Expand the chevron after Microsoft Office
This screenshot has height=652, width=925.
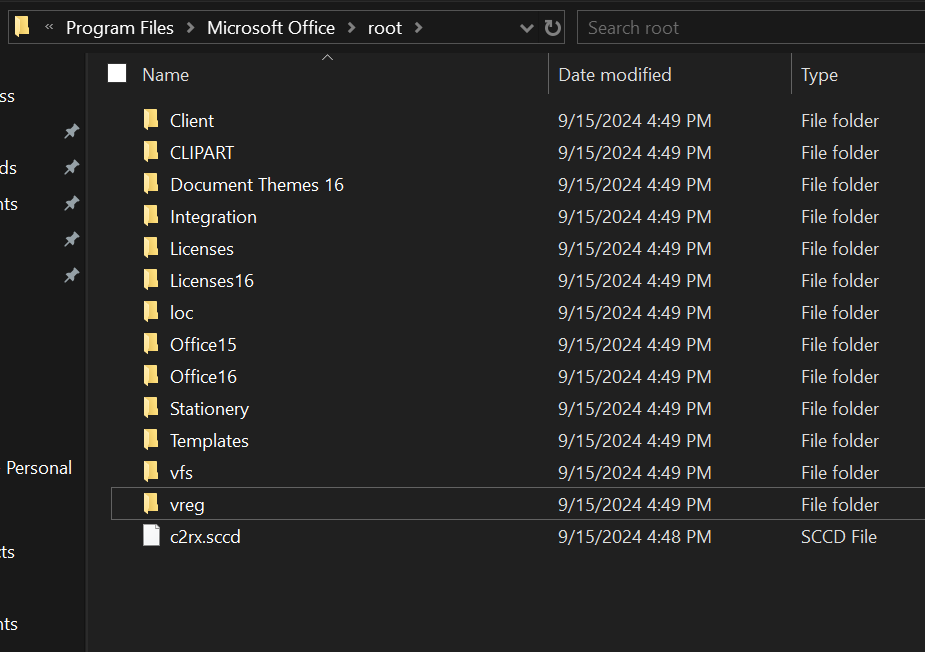pyautogui.click(x=352, y=28)
